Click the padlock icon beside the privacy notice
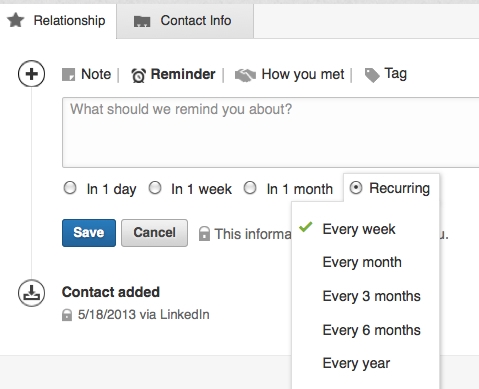479x389 pixels. tap(204, 233)
